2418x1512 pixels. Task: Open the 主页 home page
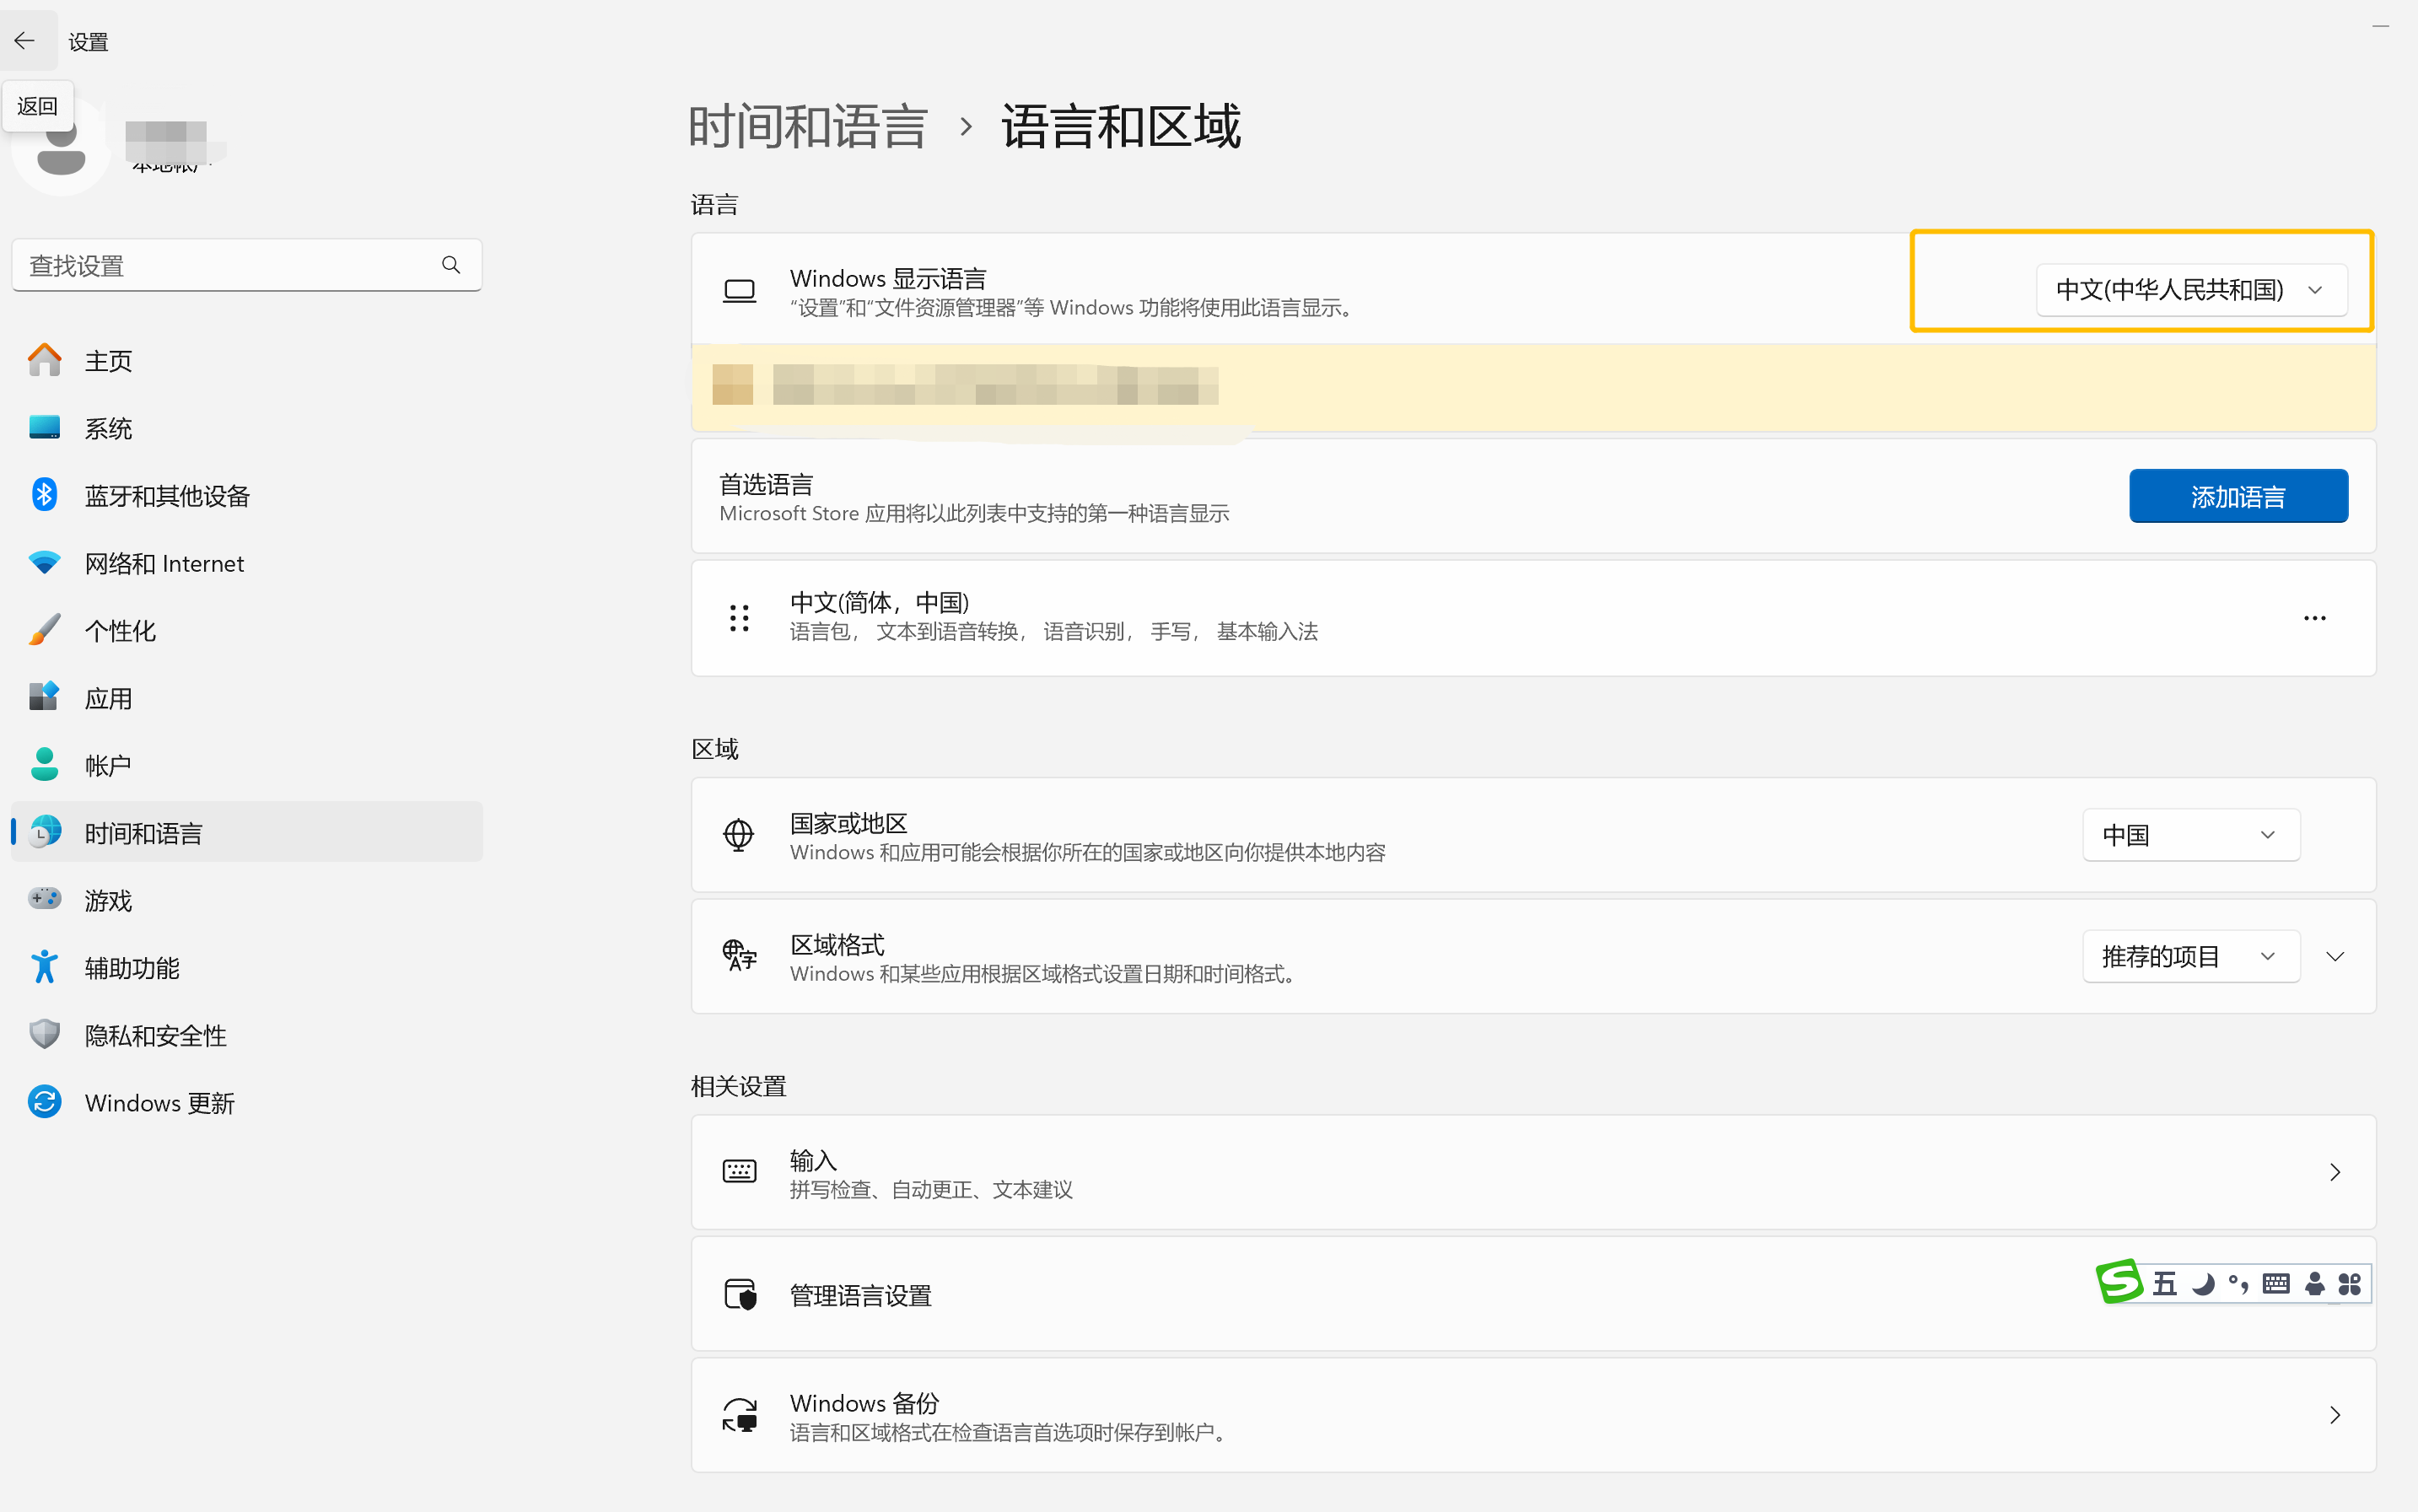tap(247, 361)
